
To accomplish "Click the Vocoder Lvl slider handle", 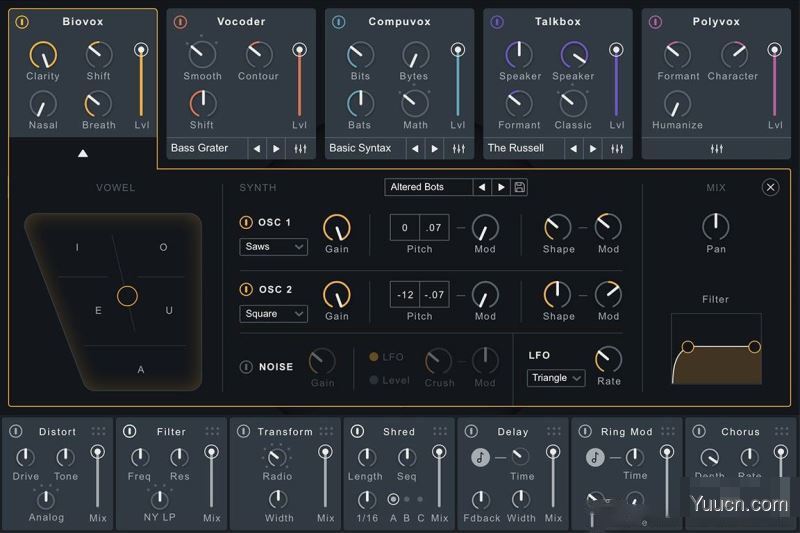I will 299,49.
